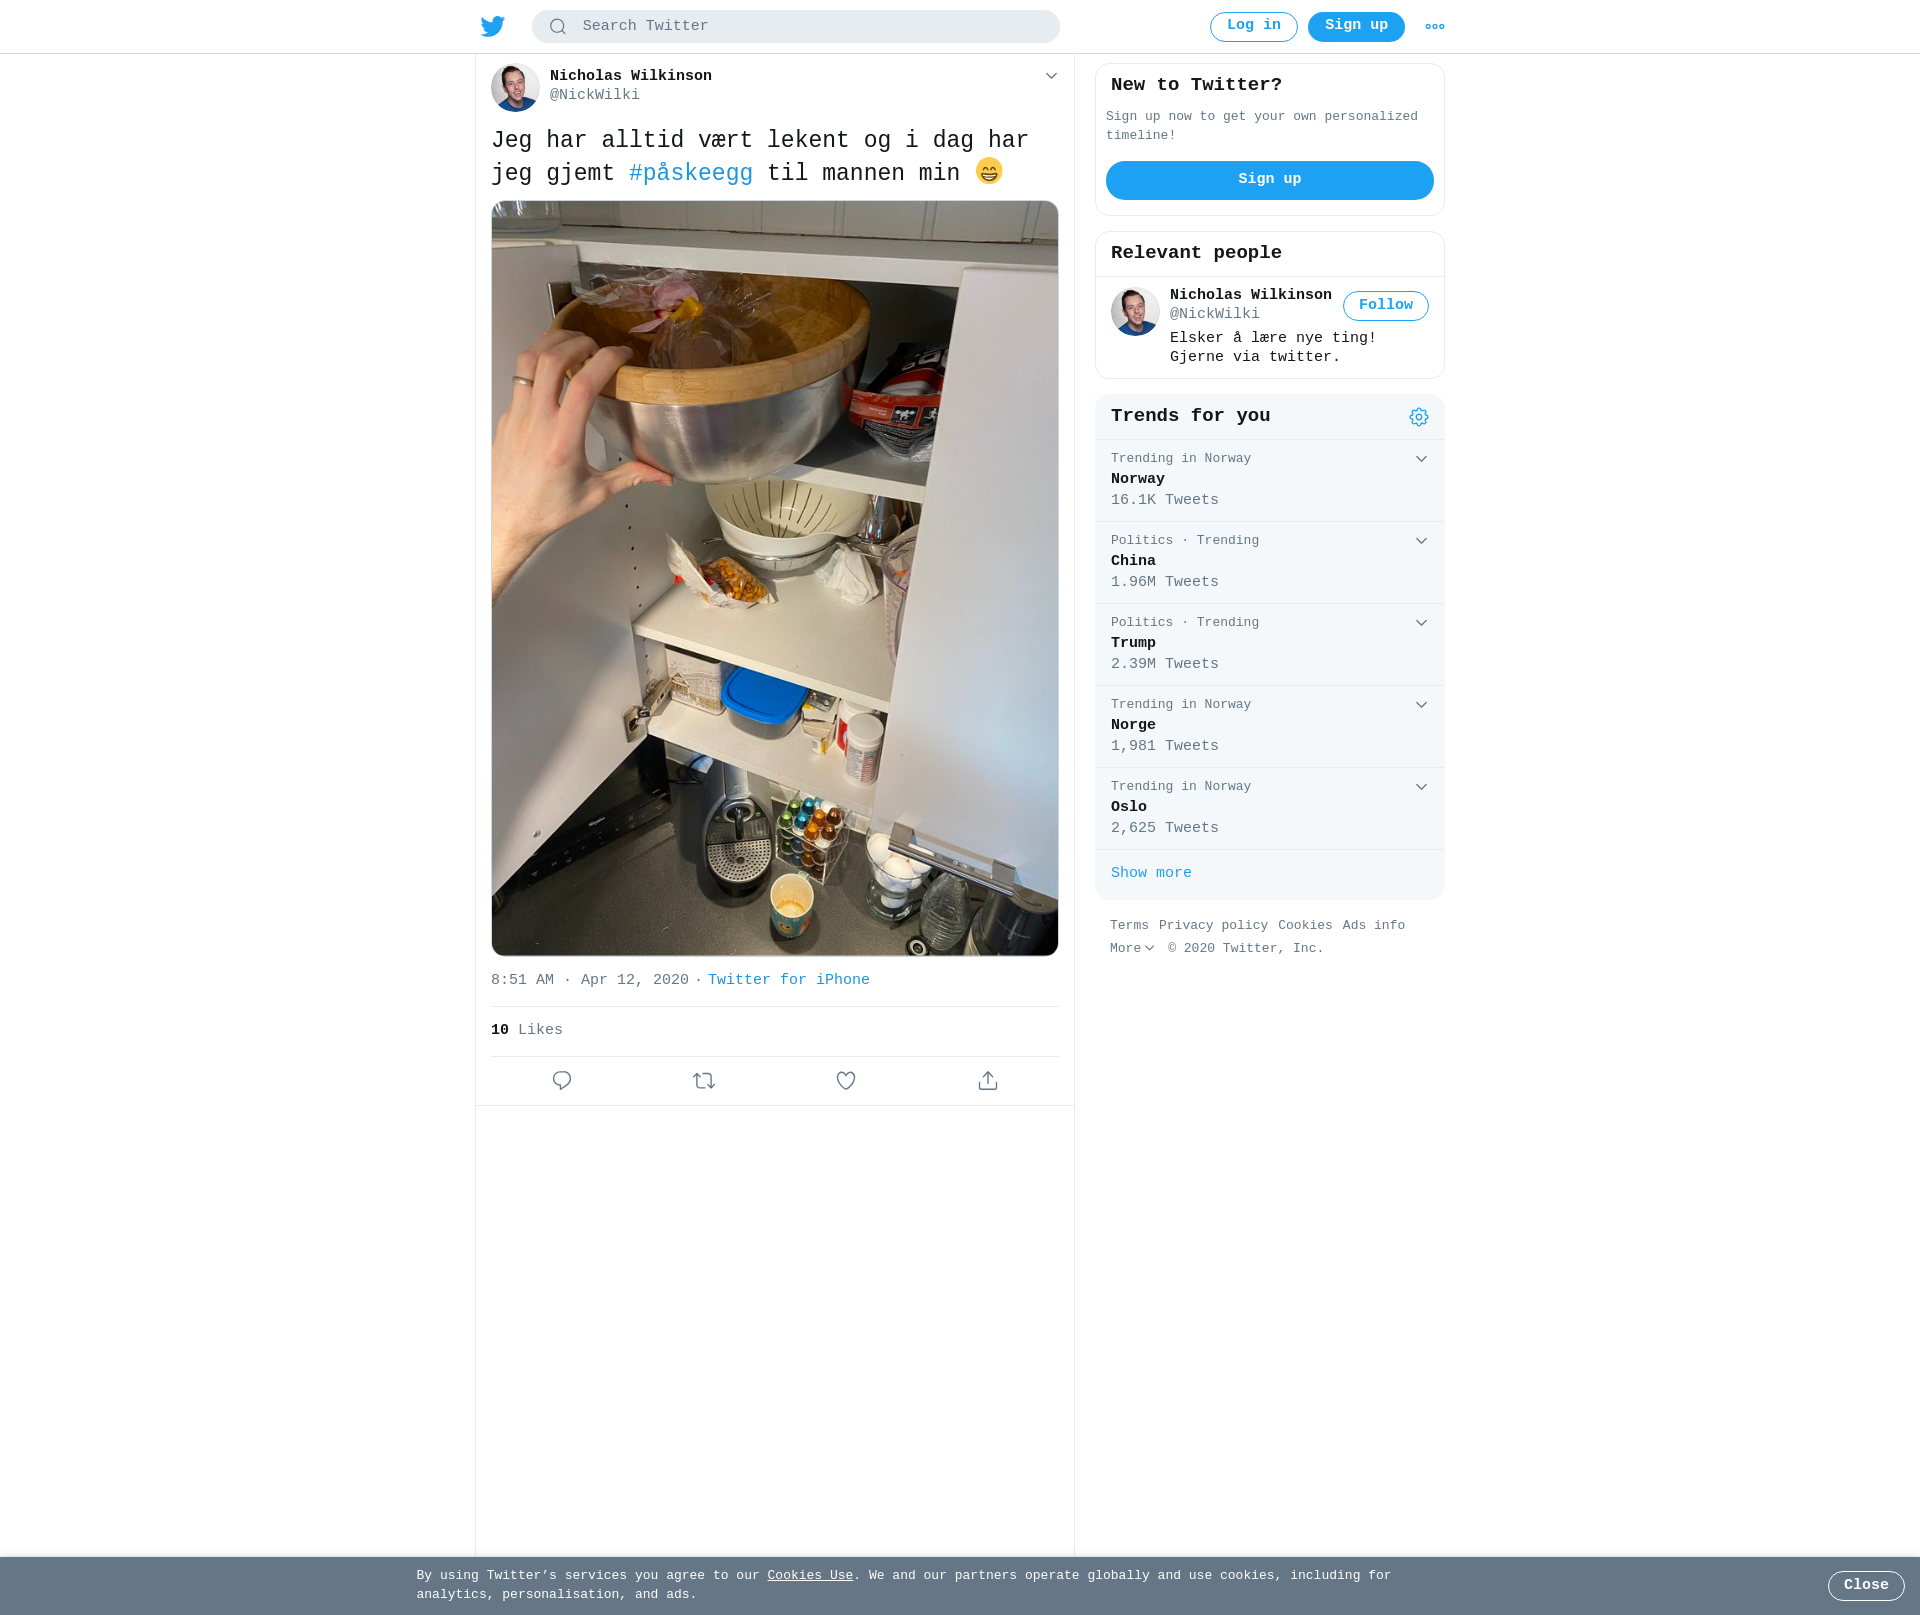Image resolution: width=1920 pixels, height=1615 pixels.
Task: Retweet using the retweet icon
Action: (704, 1081)
